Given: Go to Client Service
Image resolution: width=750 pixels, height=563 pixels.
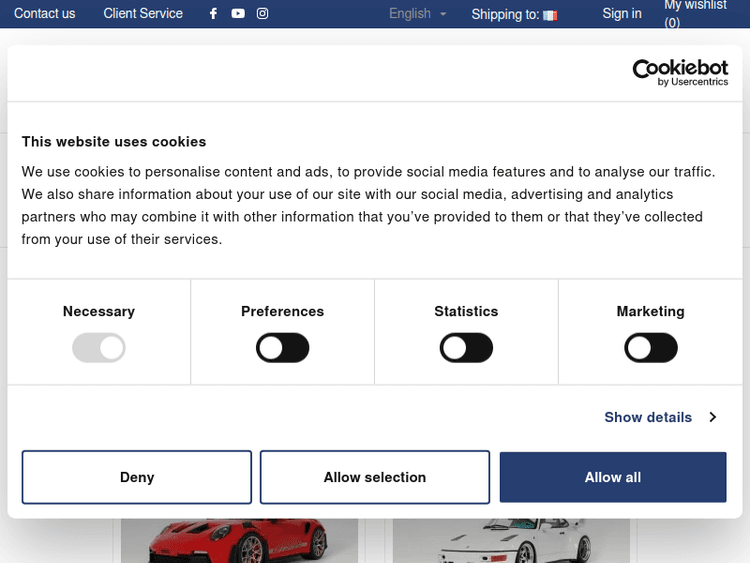Looking at the screenshot, I should [143, 14].
